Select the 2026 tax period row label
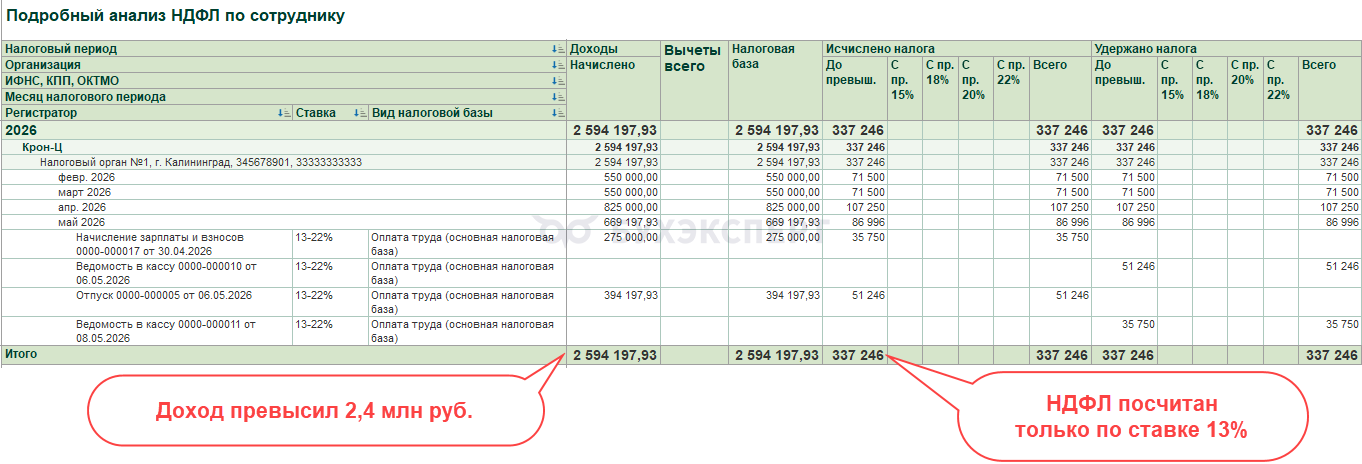The width and height of the screenshot is (1362, 464). [x=23, y=130]
